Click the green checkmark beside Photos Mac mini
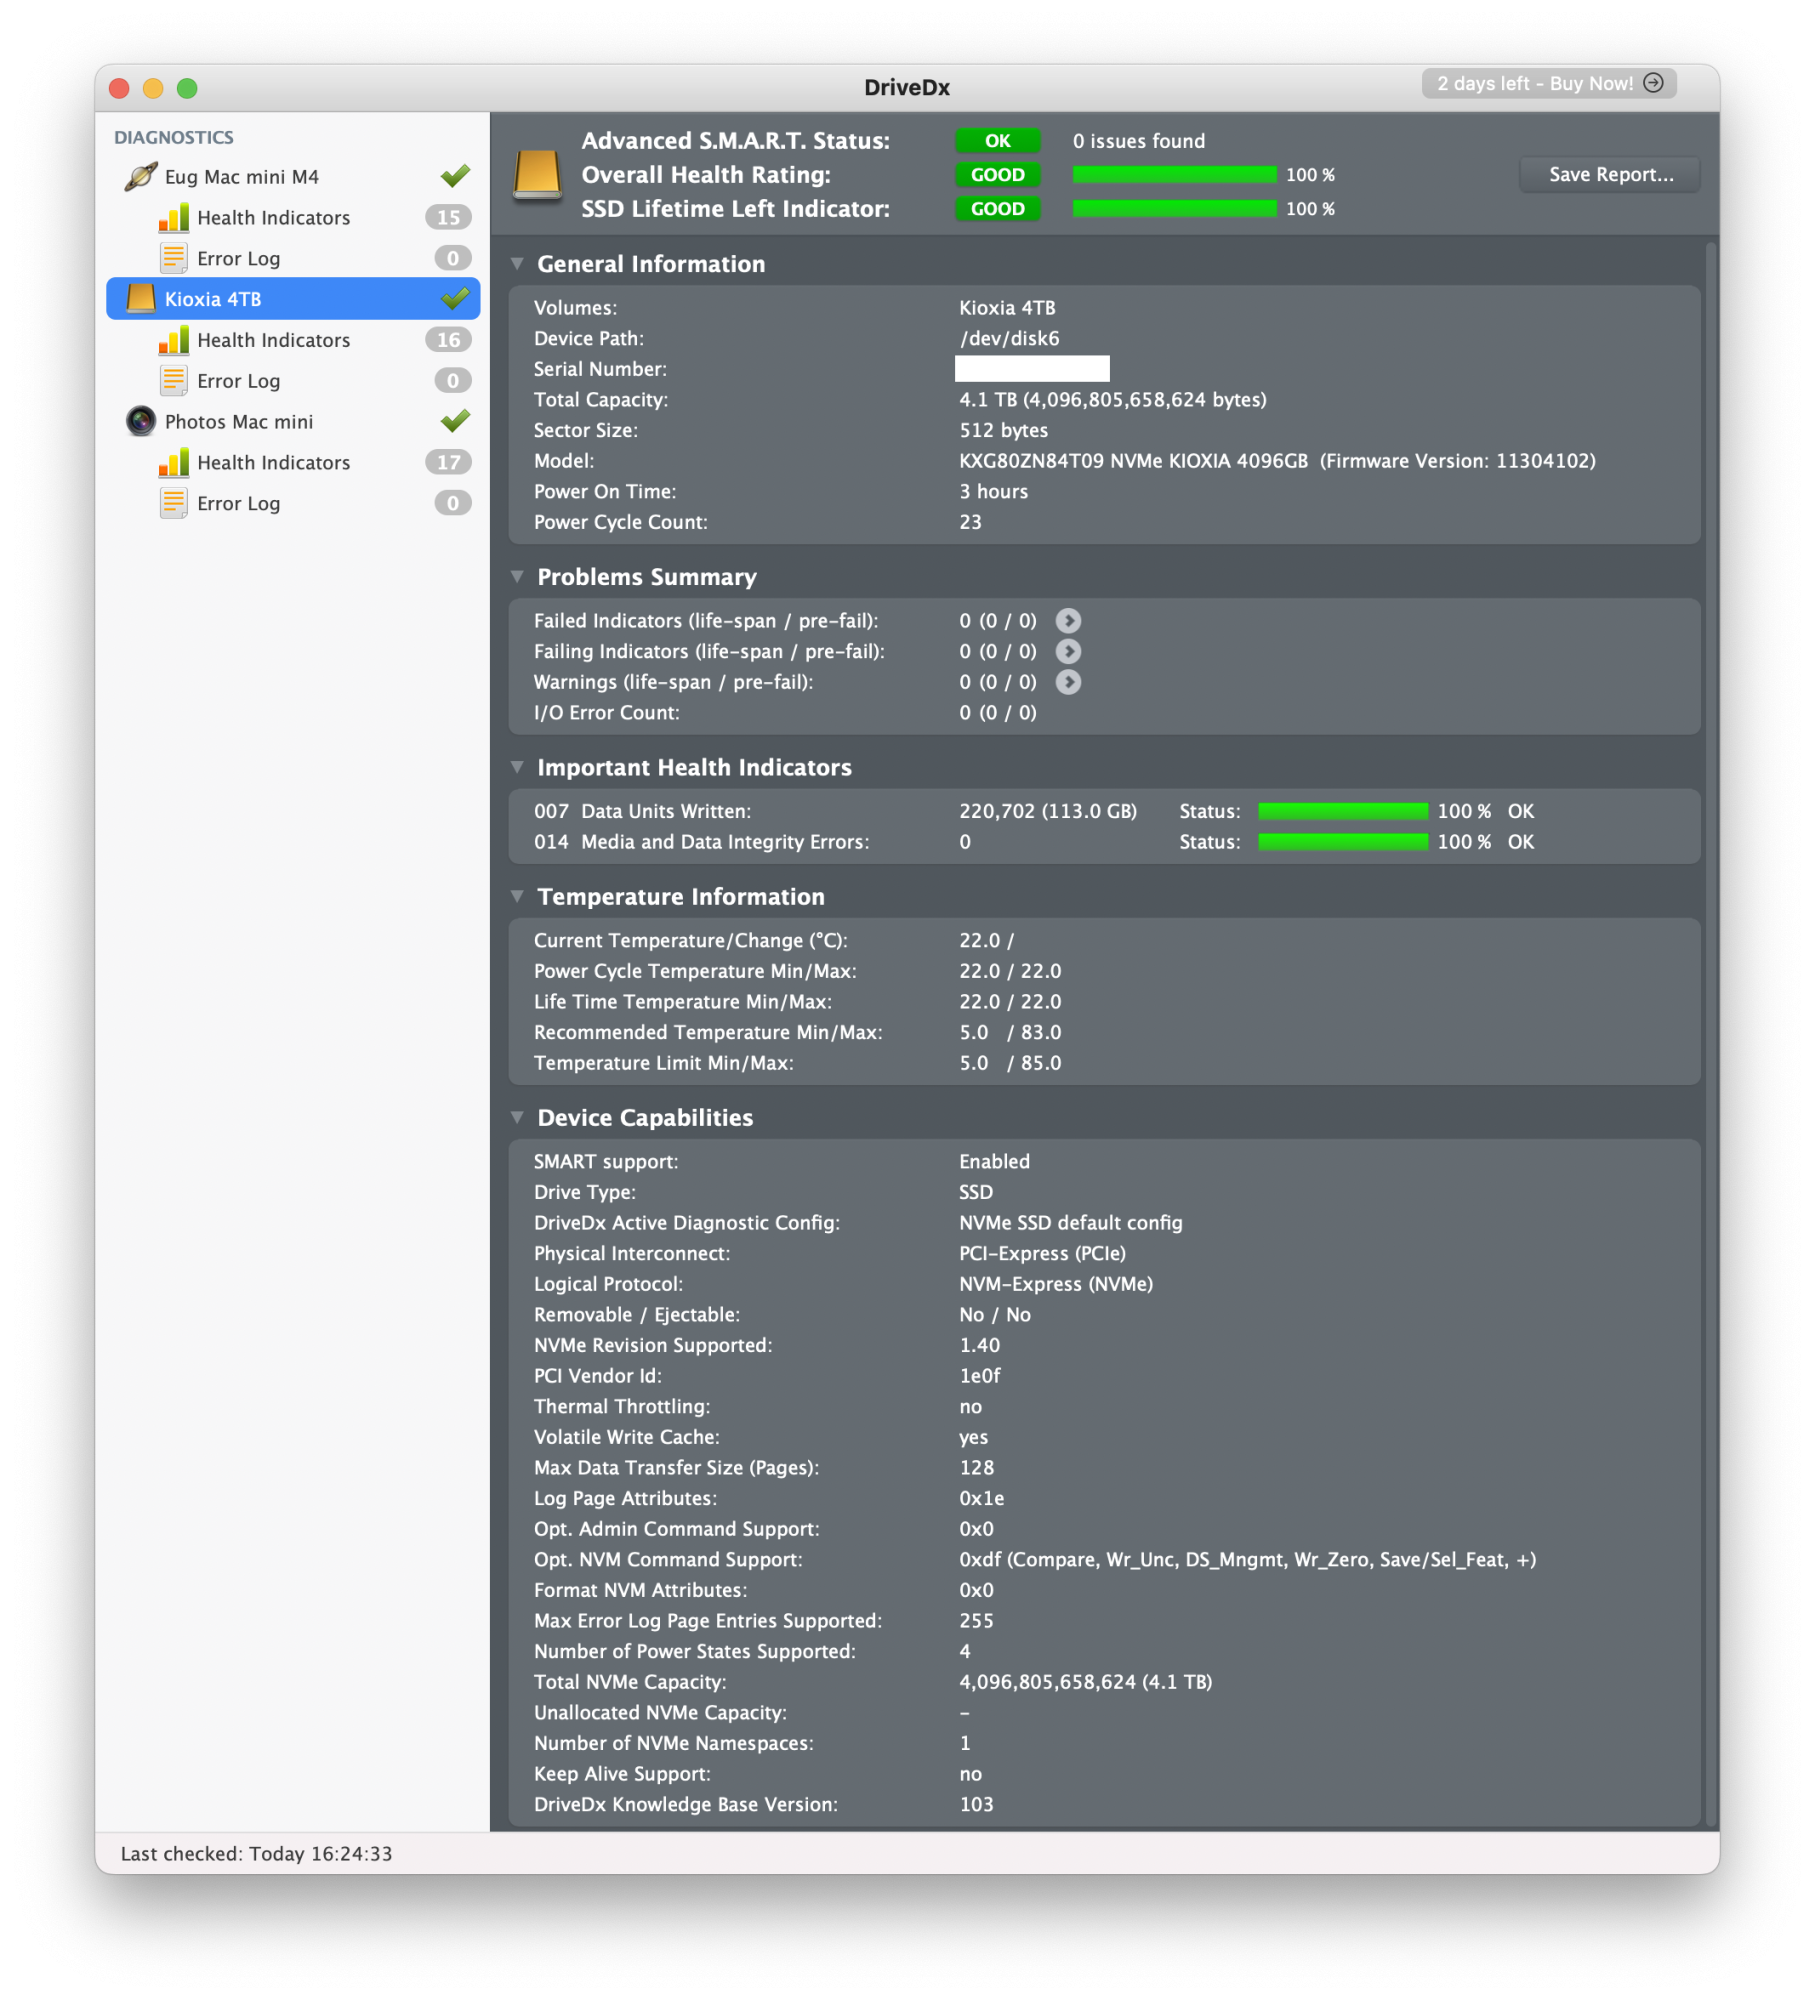This screenshot has width=1815, height=2000. (x=455, y=421)
